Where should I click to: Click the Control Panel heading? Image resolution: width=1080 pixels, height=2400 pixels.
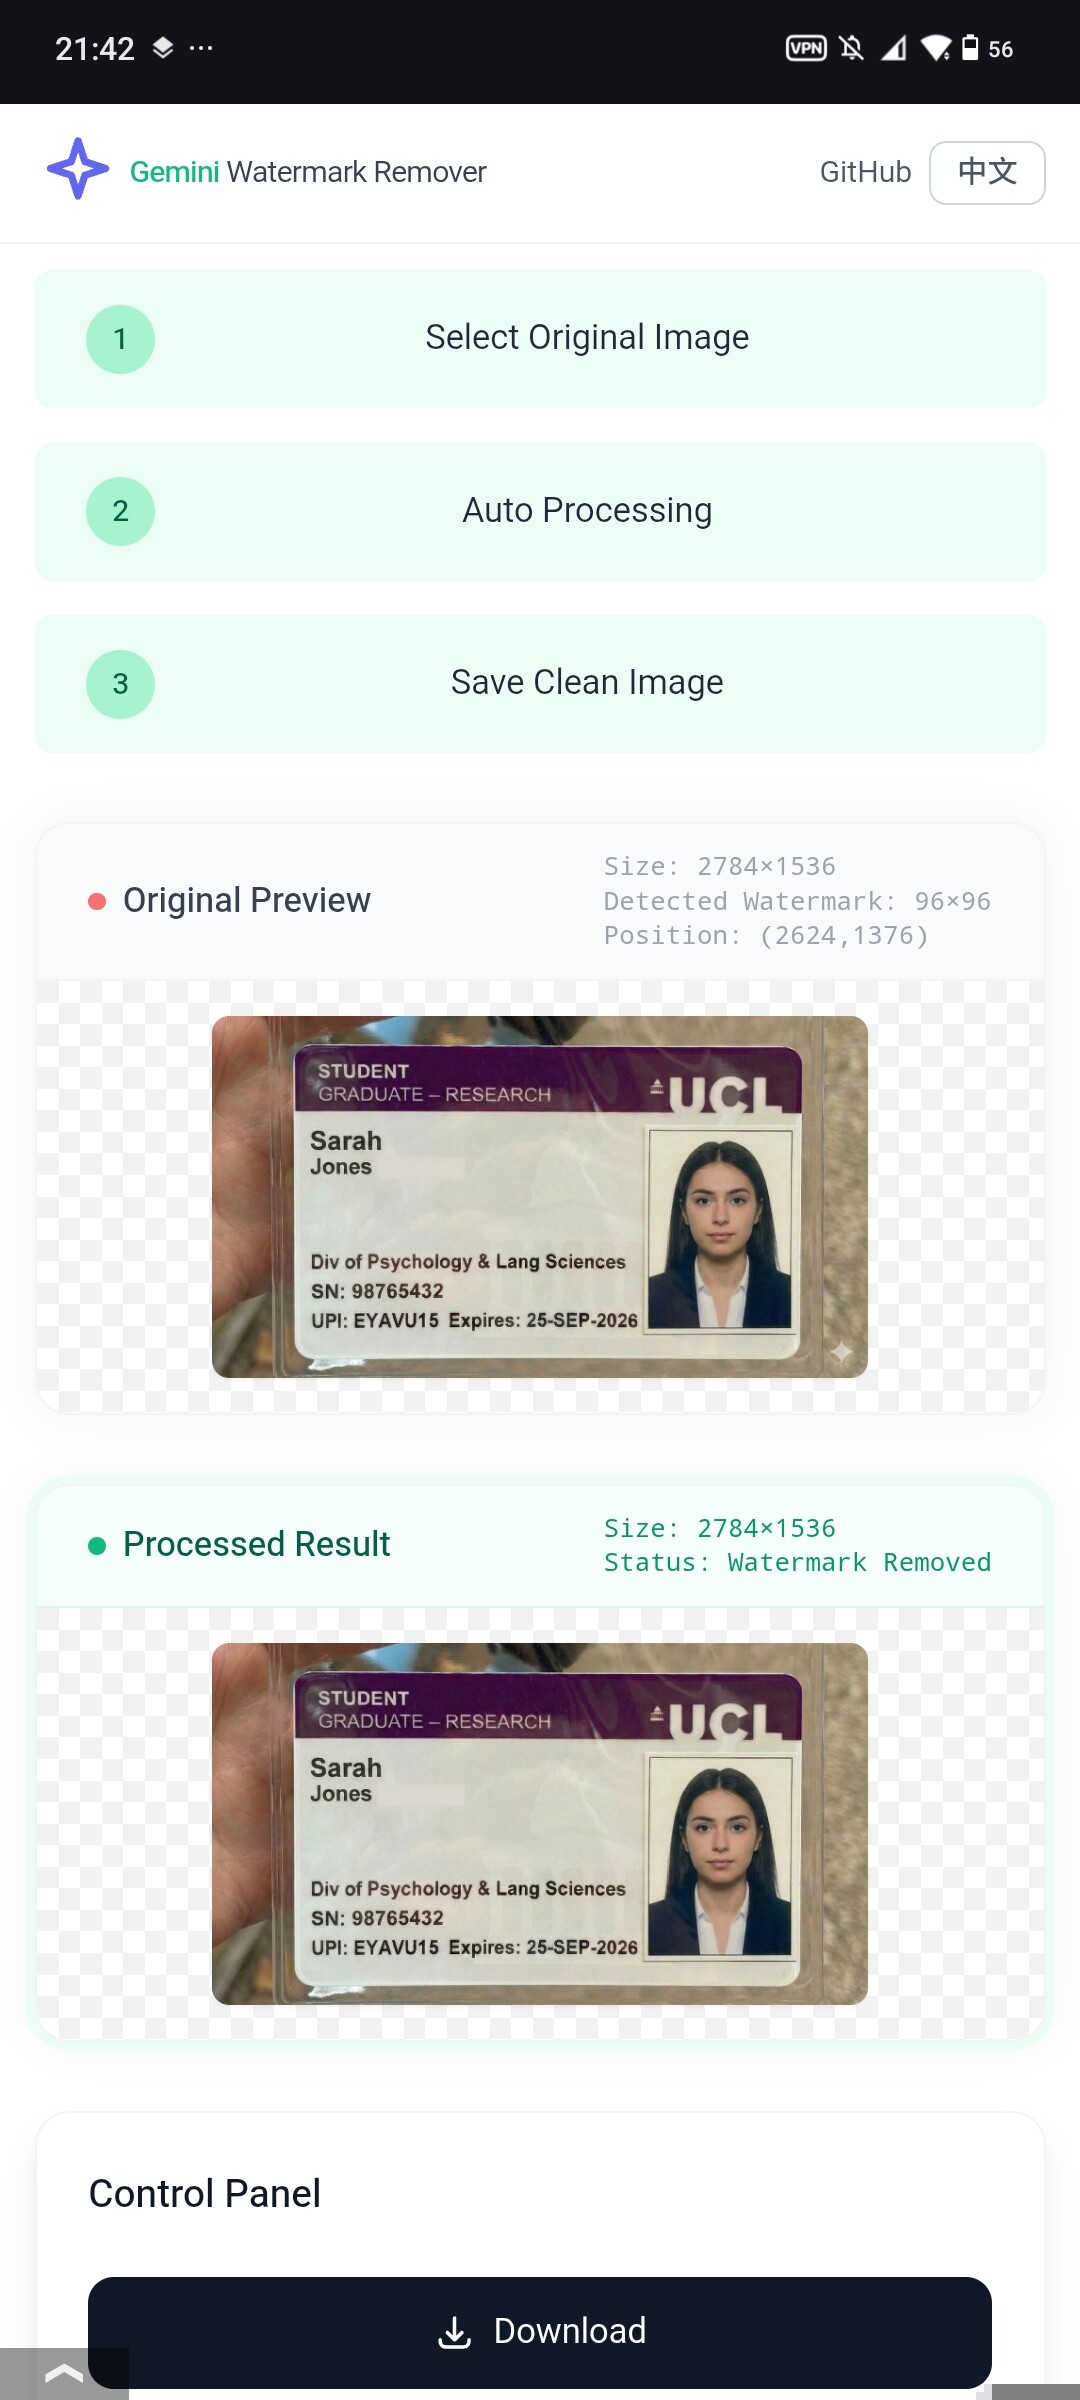coord(205,2193)
